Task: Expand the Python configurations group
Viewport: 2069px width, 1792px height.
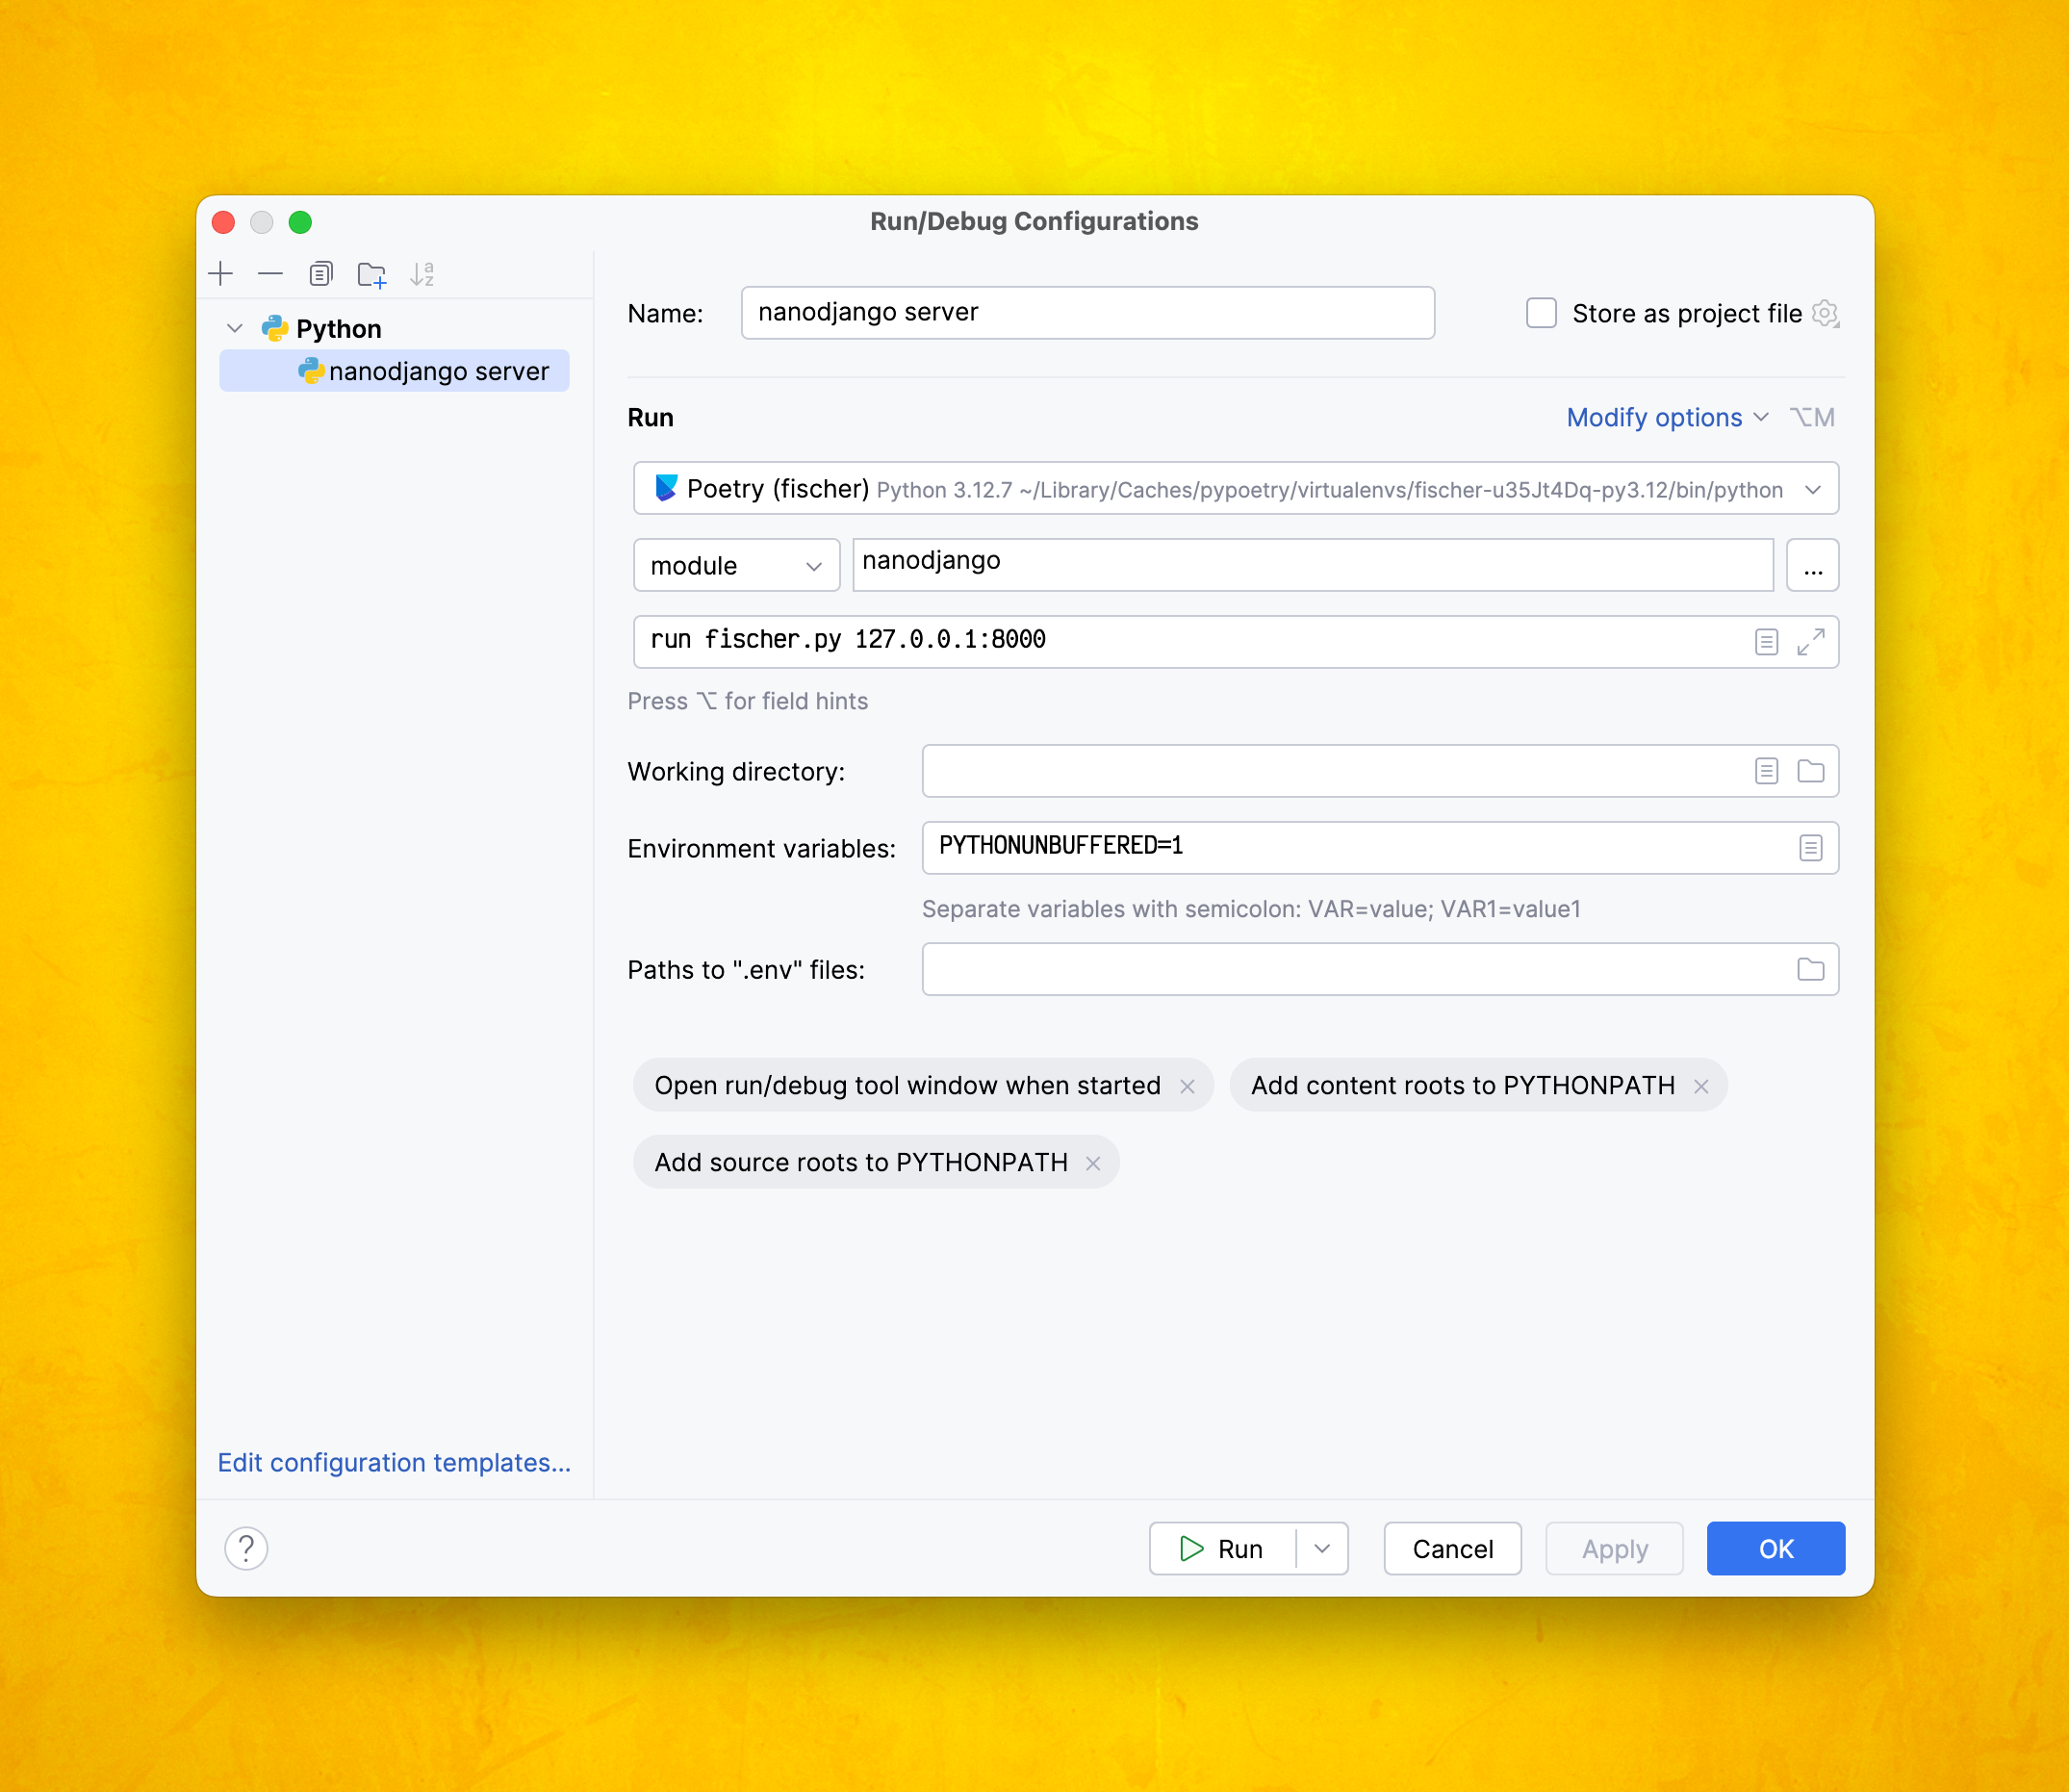Action: (x=234, y=325)
